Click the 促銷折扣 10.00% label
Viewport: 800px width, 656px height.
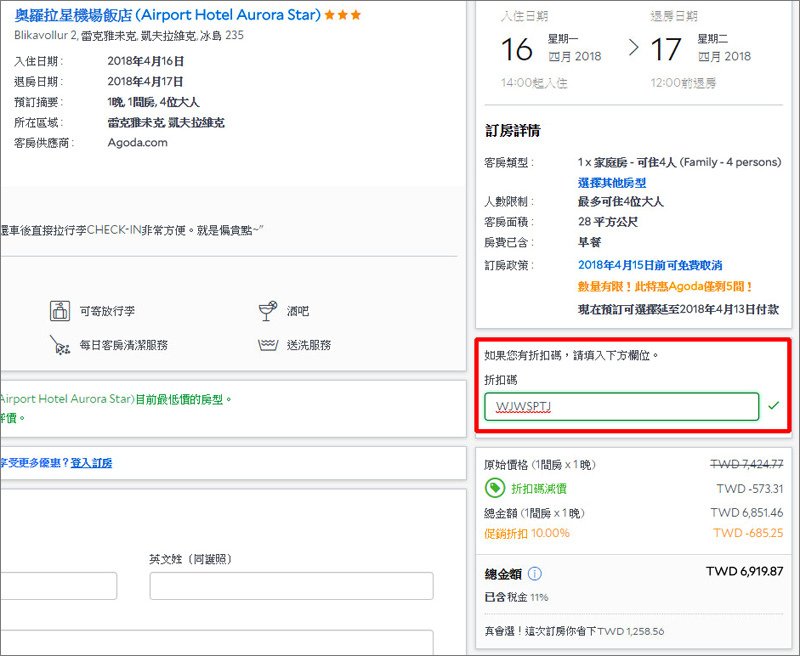[x=527, y=533]
